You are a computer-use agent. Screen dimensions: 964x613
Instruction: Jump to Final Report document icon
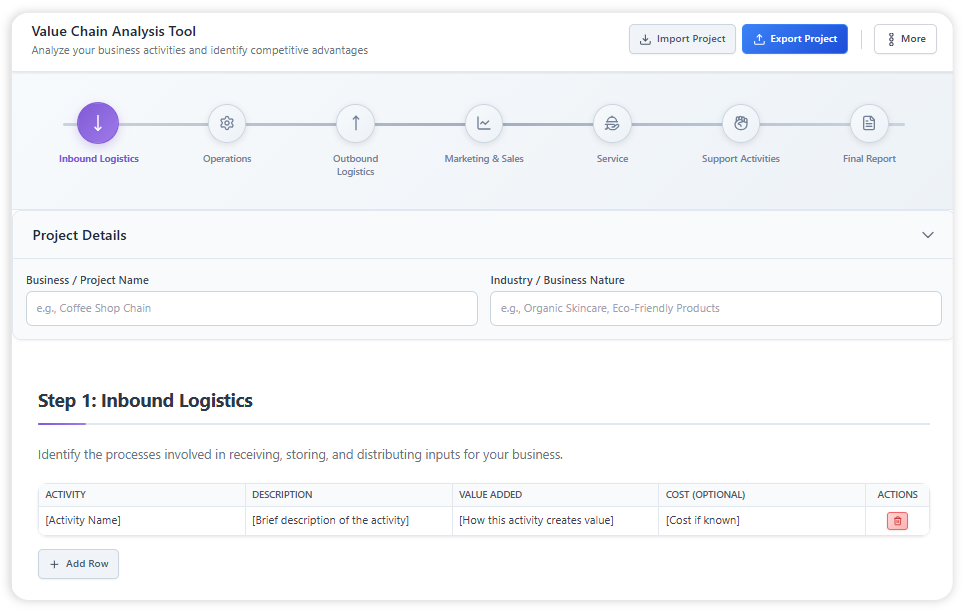pyautogui.click(x=869, y=124)
